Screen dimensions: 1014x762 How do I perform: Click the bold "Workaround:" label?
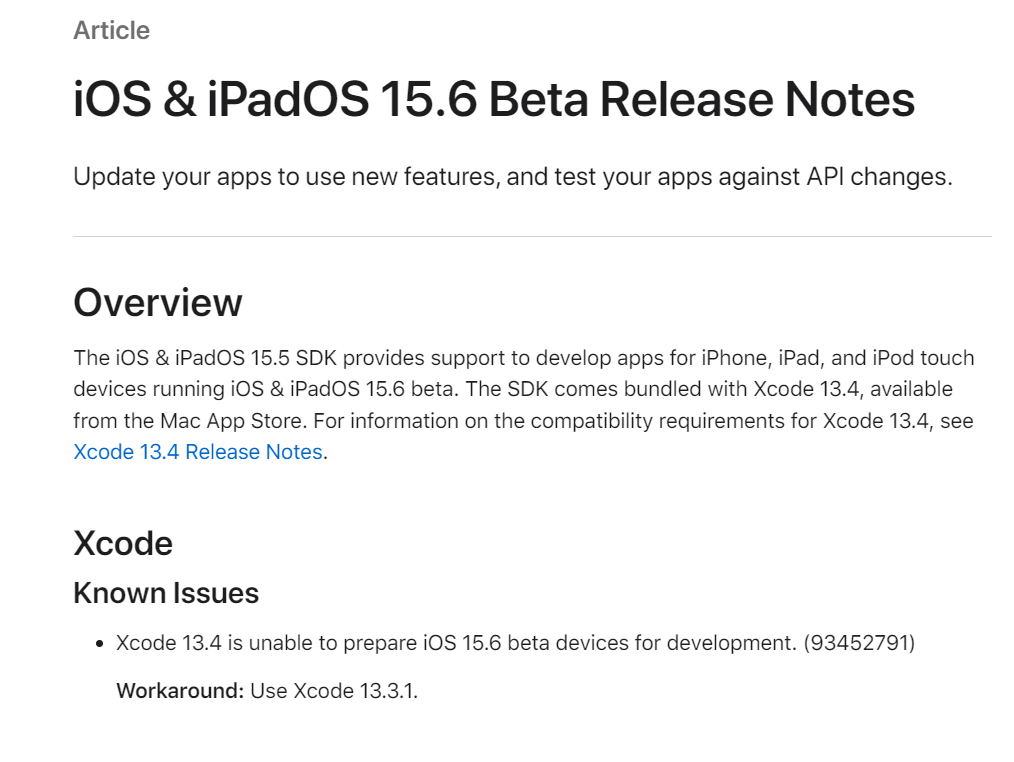pyautogui.click(x=180, y=691)
